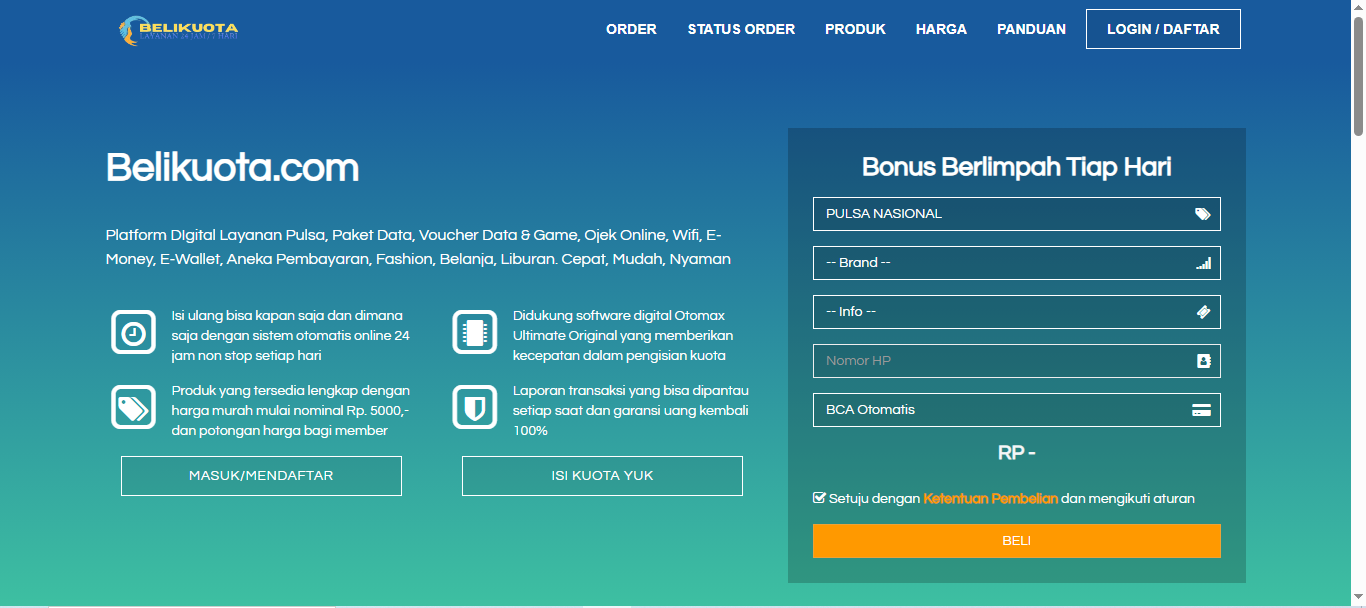Screen dimensions: 1366x608
Task: Expand the Brand selection dropdown
Action: pyautogui.click(x=1000, y=263)
